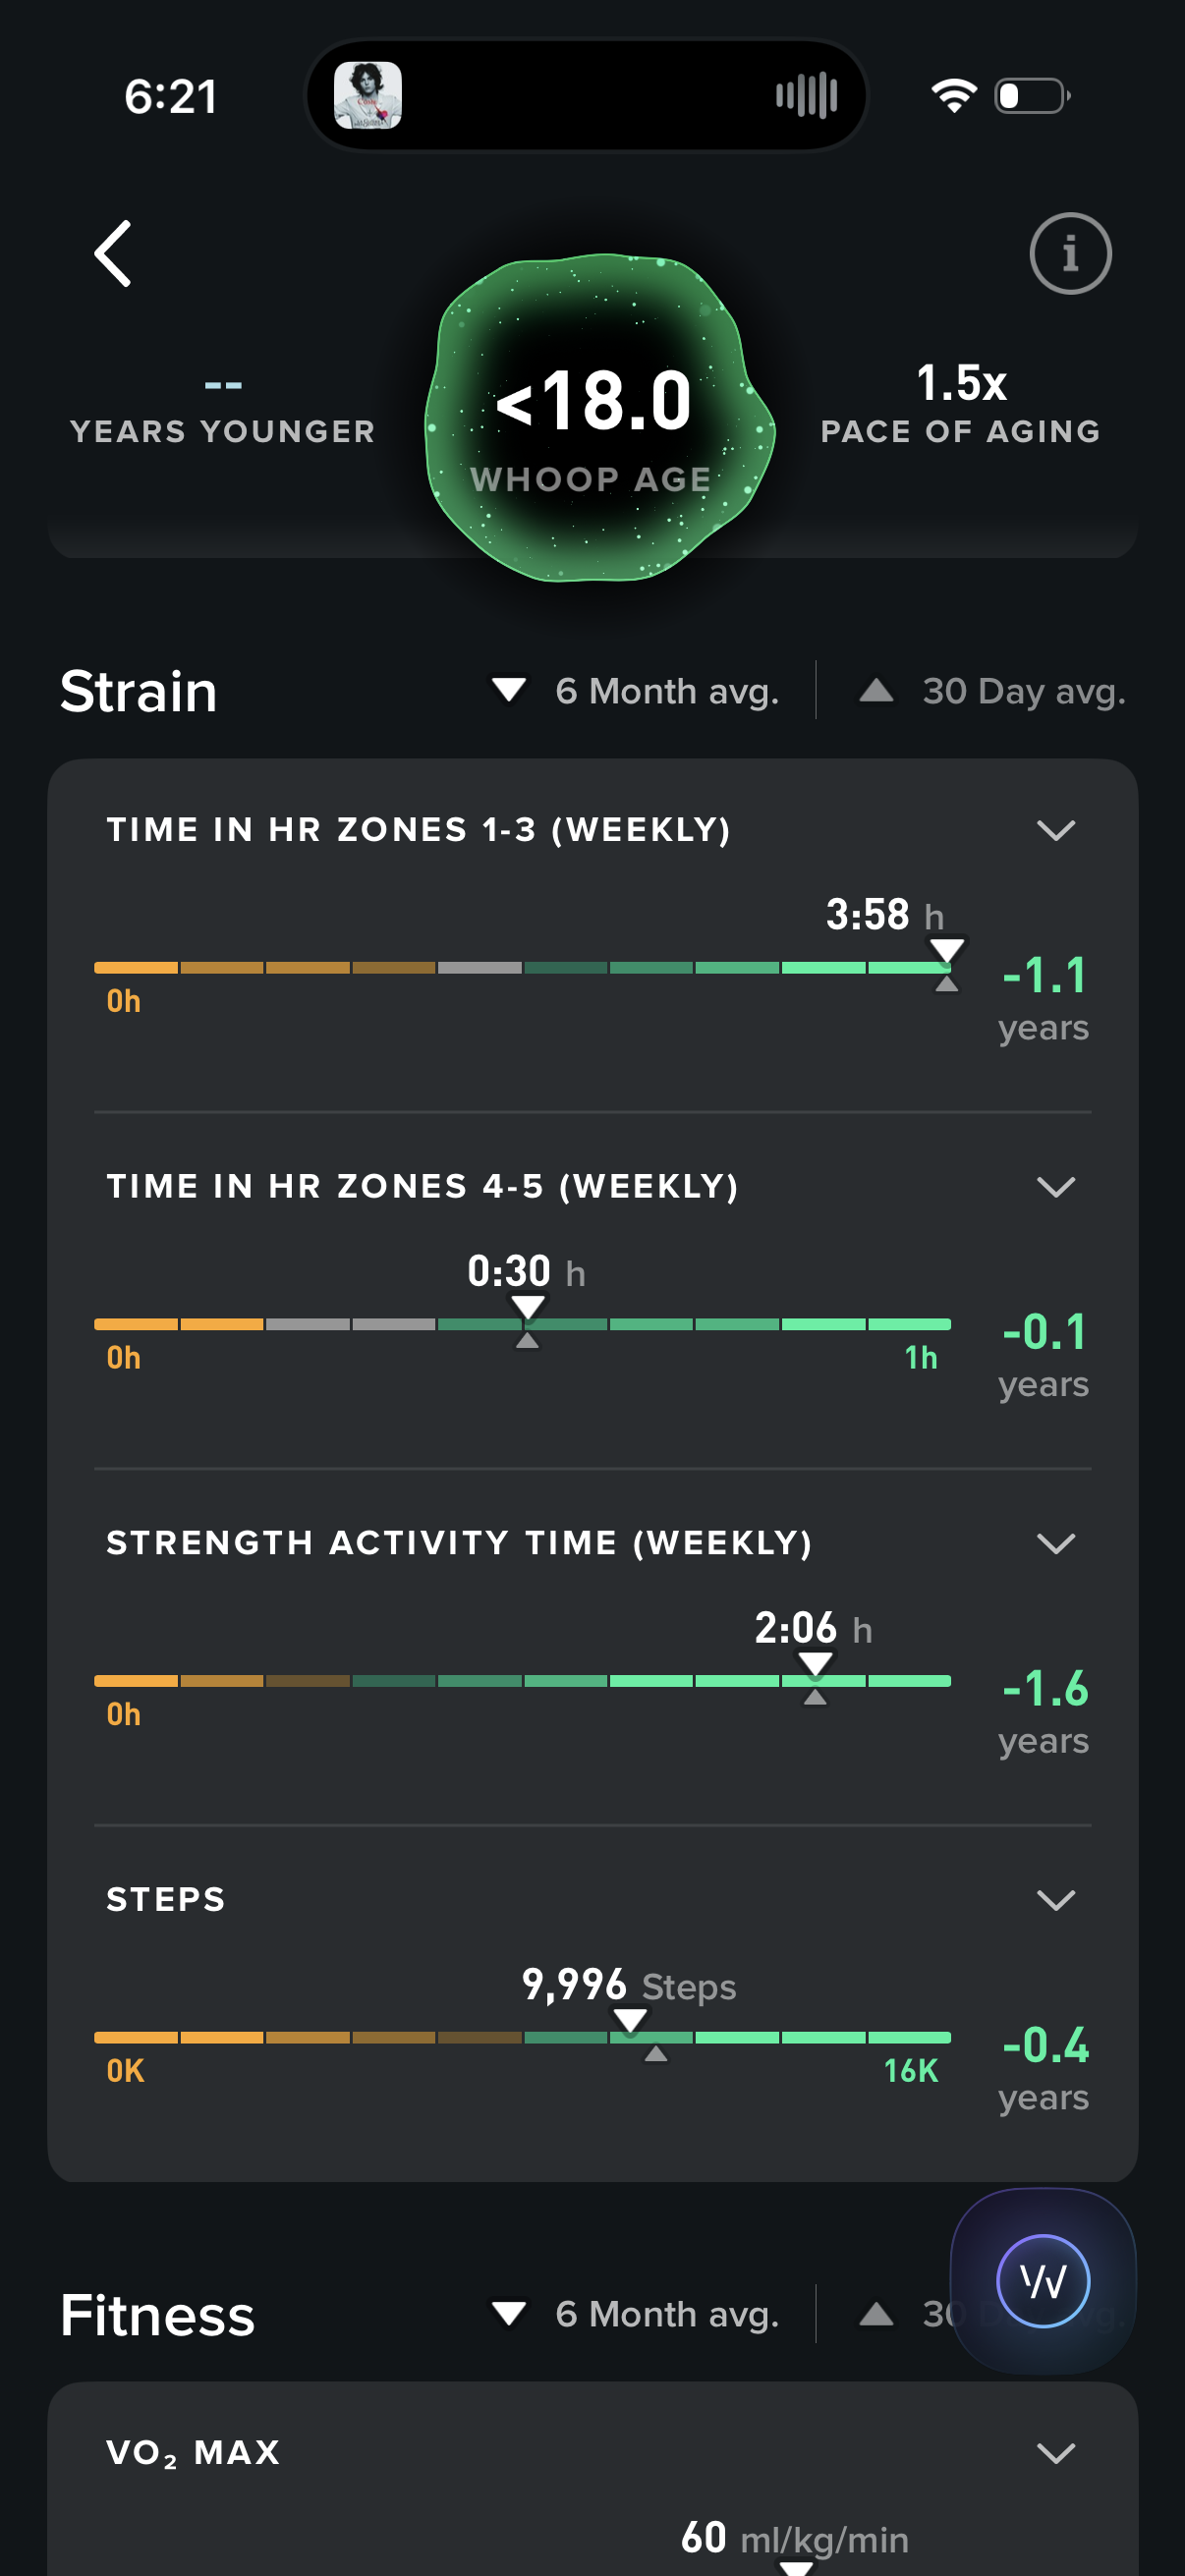
Task: Open the info icon for WHOOP Age
Action: coord(1069,254)
